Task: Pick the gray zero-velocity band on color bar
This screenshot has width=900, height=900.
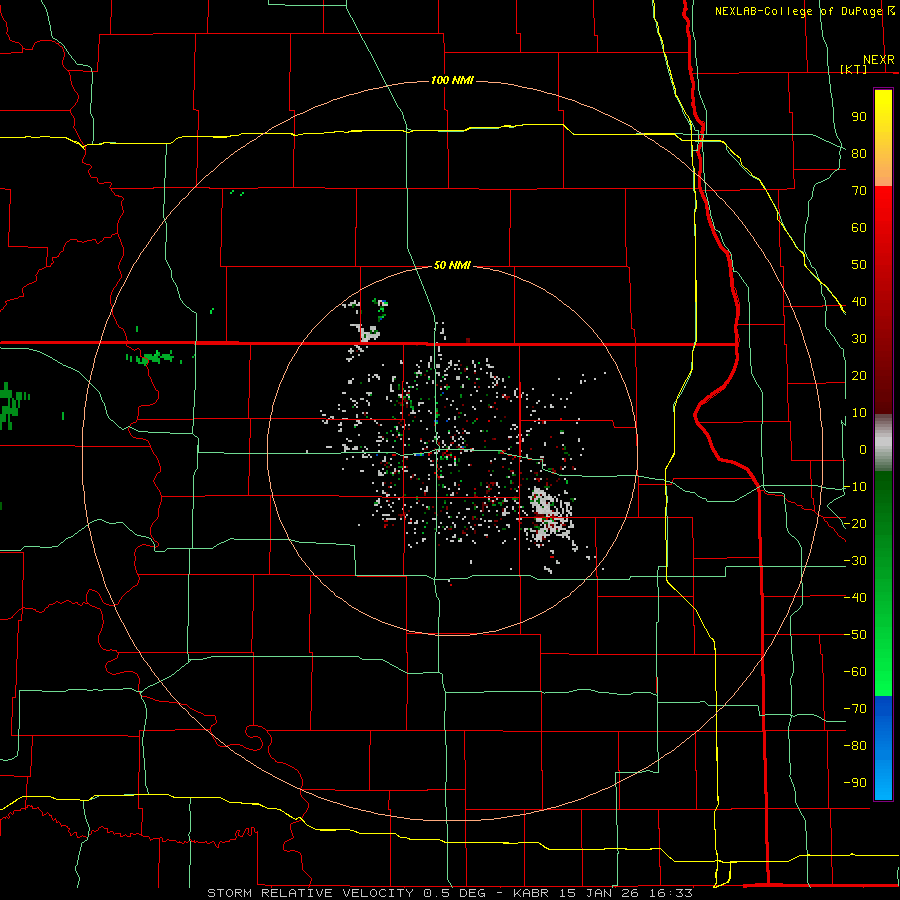Action: click(883, 443)
